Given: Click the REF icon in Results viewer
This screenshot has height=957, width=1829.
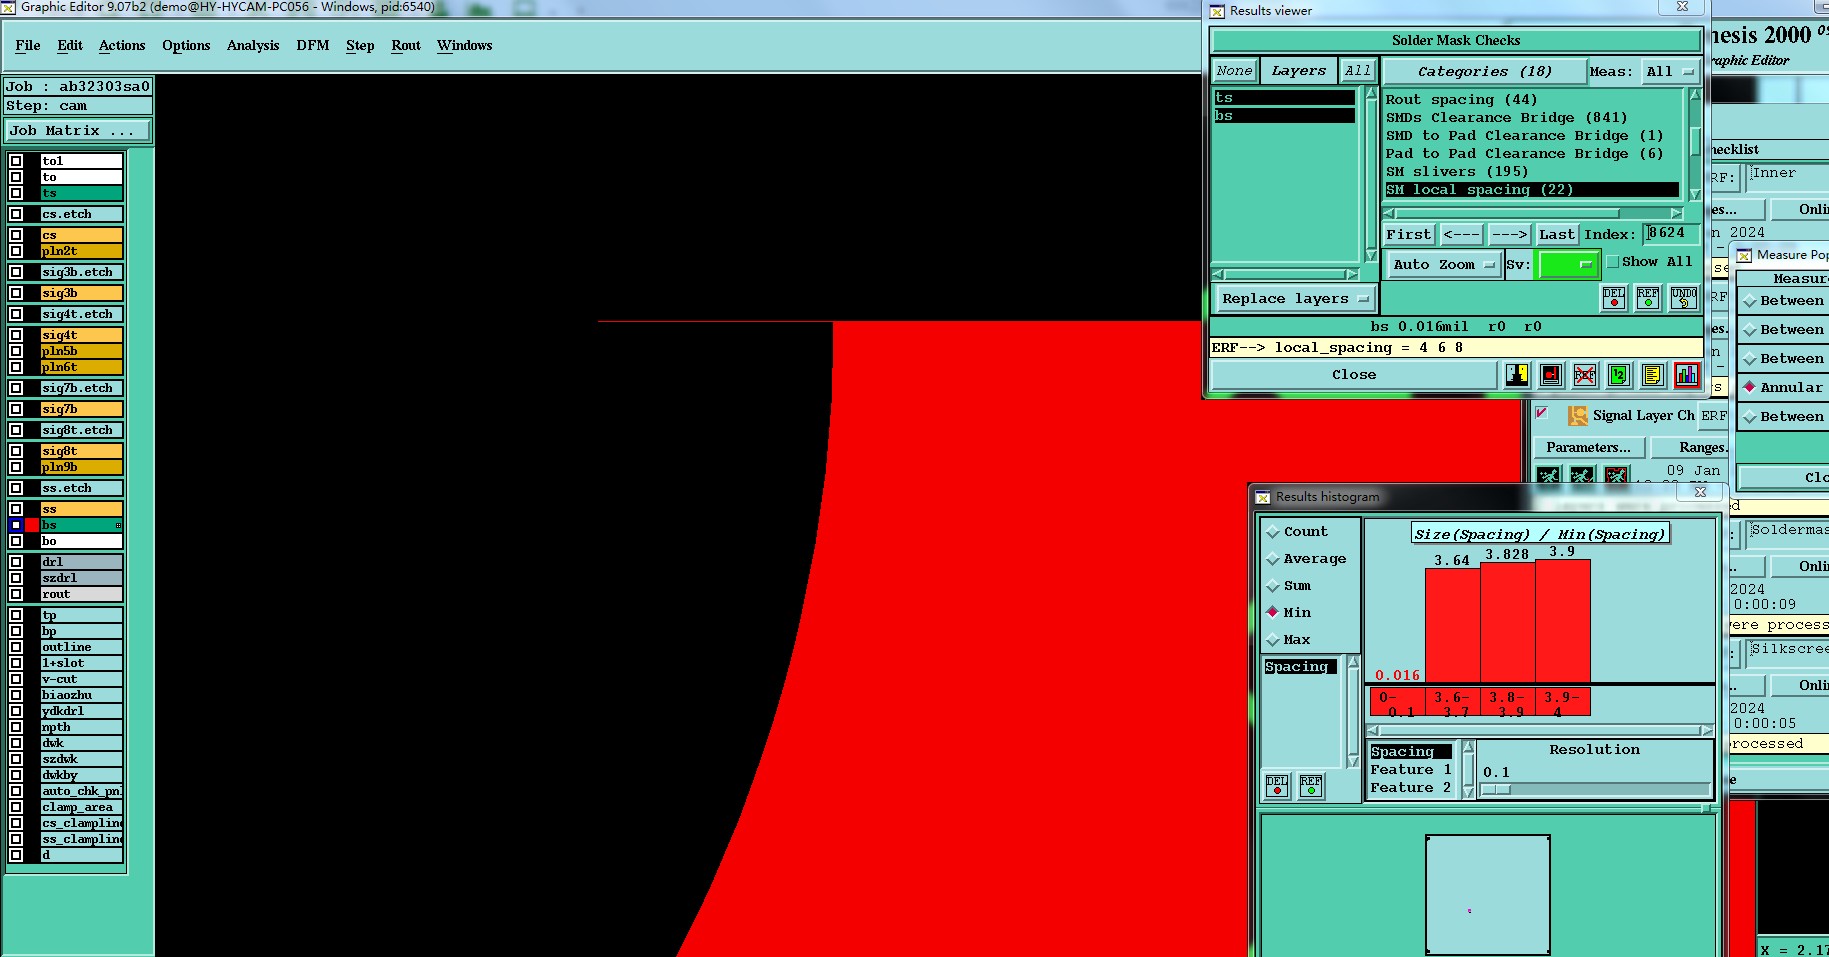Looking at the screenshot, I should point(1648,298).
